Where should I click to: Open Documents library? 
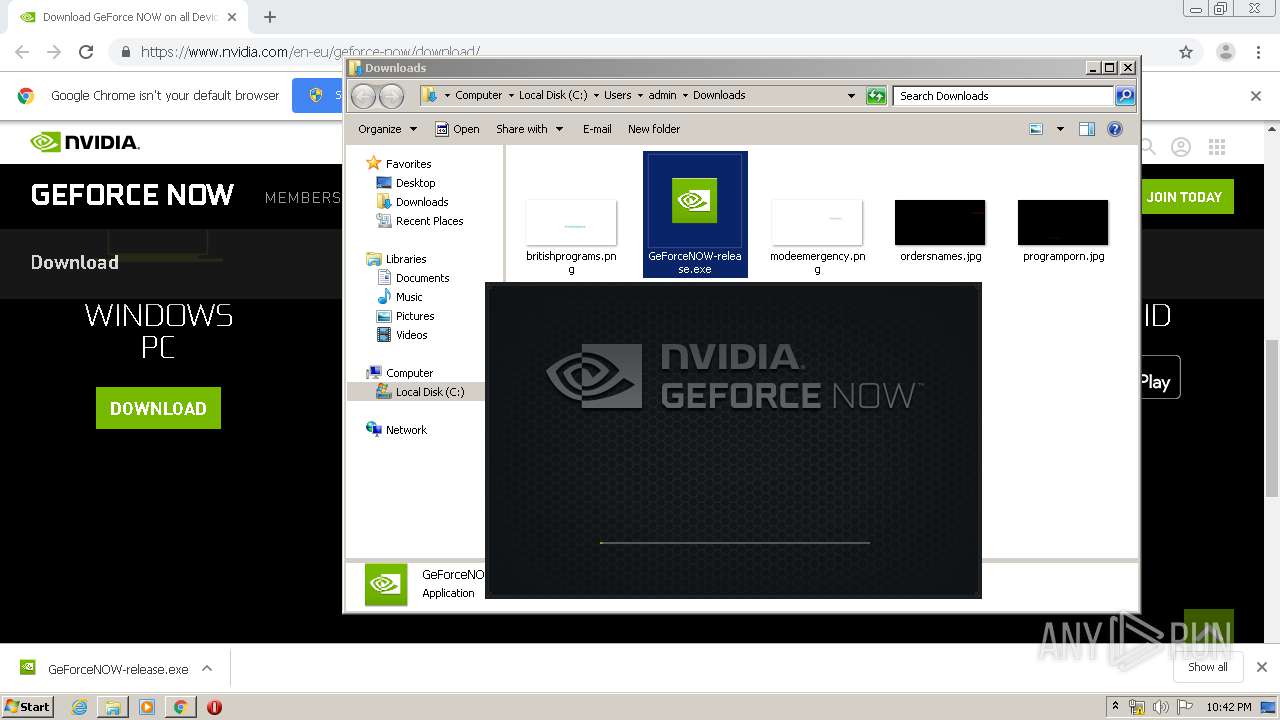click(412, 278)
